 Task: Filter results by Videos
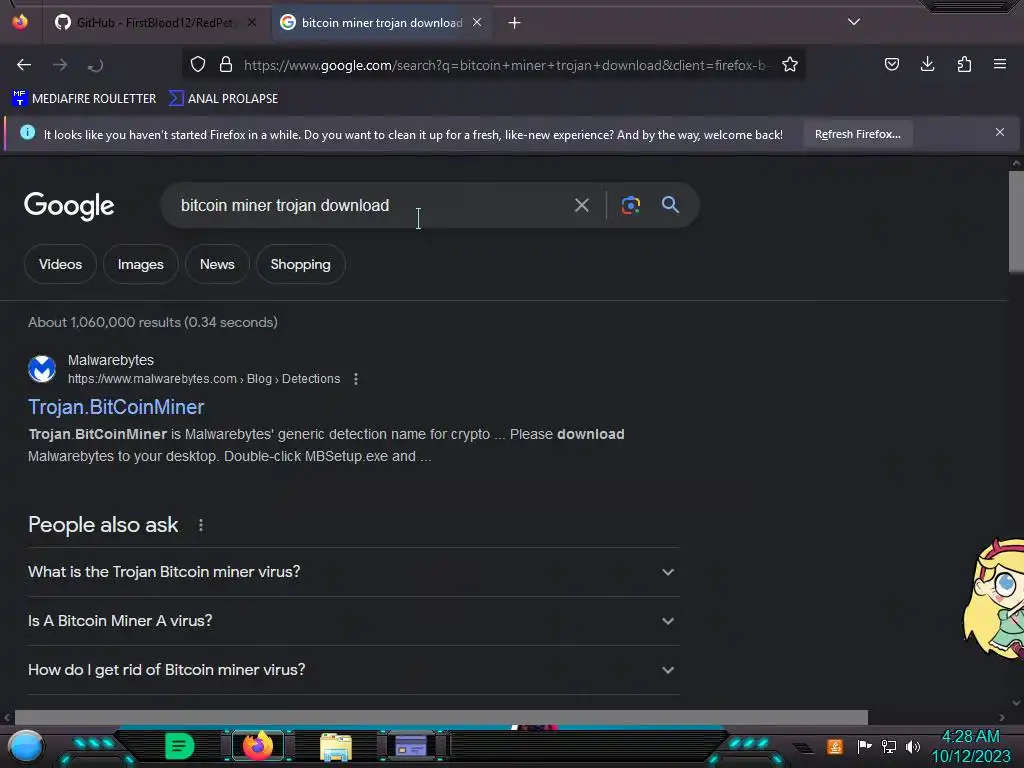coord(60,264)
